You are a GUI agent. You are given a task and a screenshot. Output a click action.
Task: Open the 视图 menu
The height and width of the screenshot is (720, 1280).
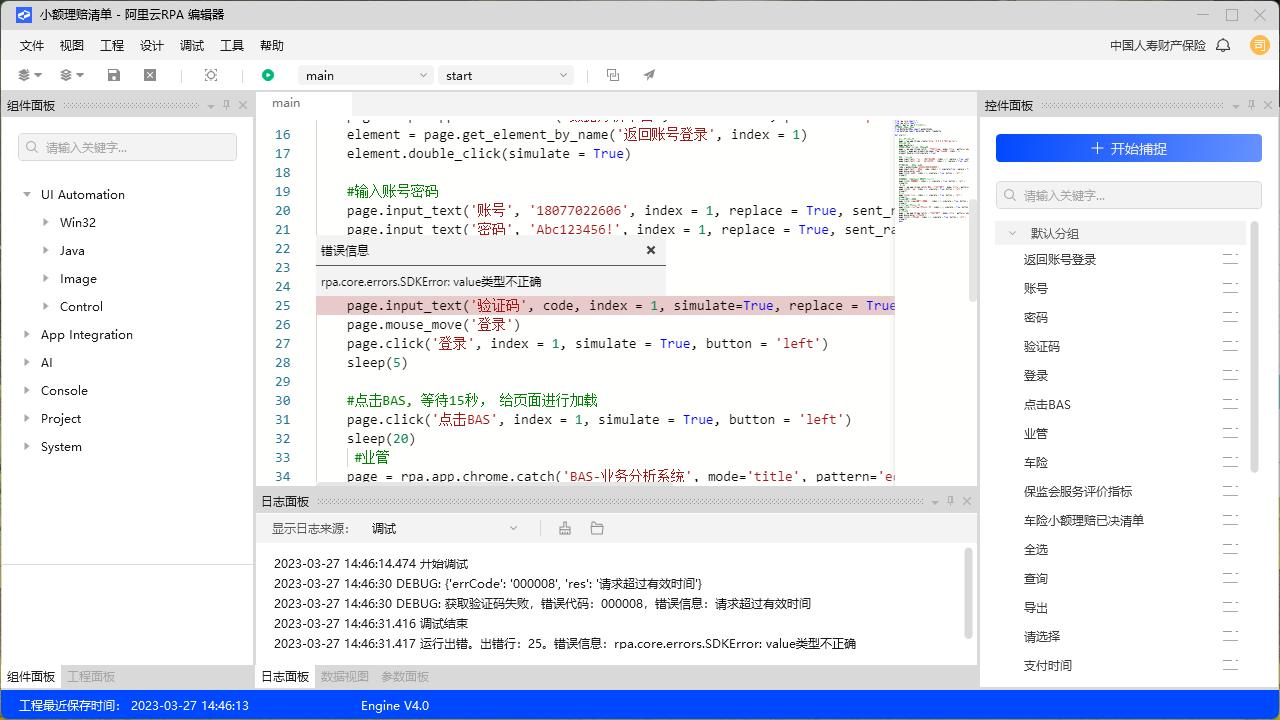click(72, 46)
